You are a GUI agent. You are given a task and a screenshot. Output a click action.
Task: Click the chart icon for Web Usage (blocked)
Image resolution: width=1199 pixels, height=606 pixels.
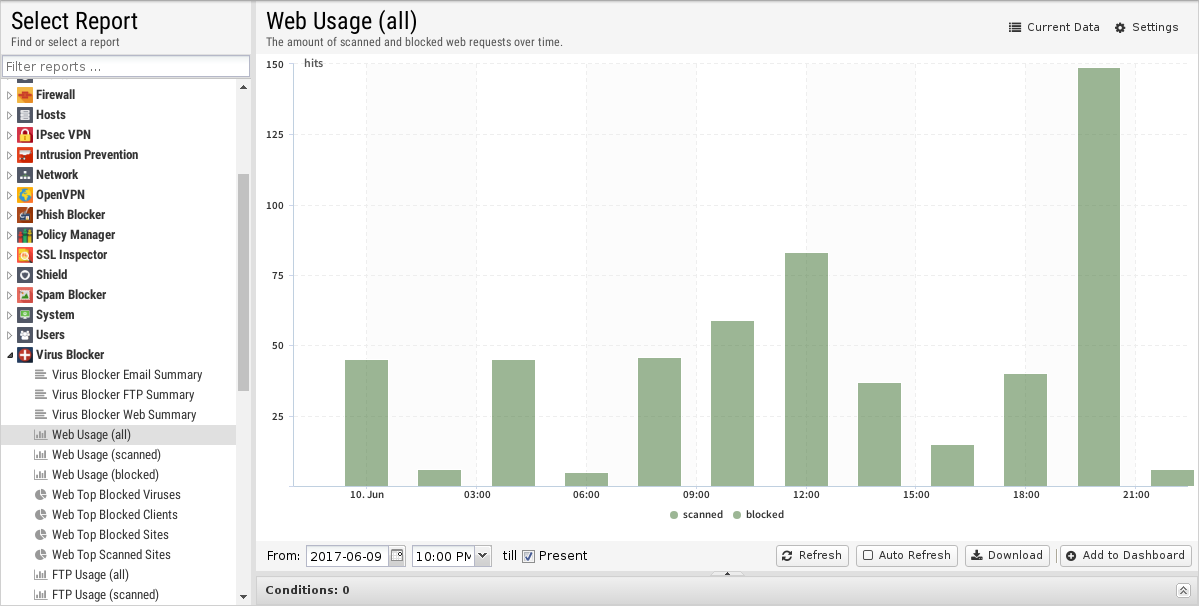point(41,475)
